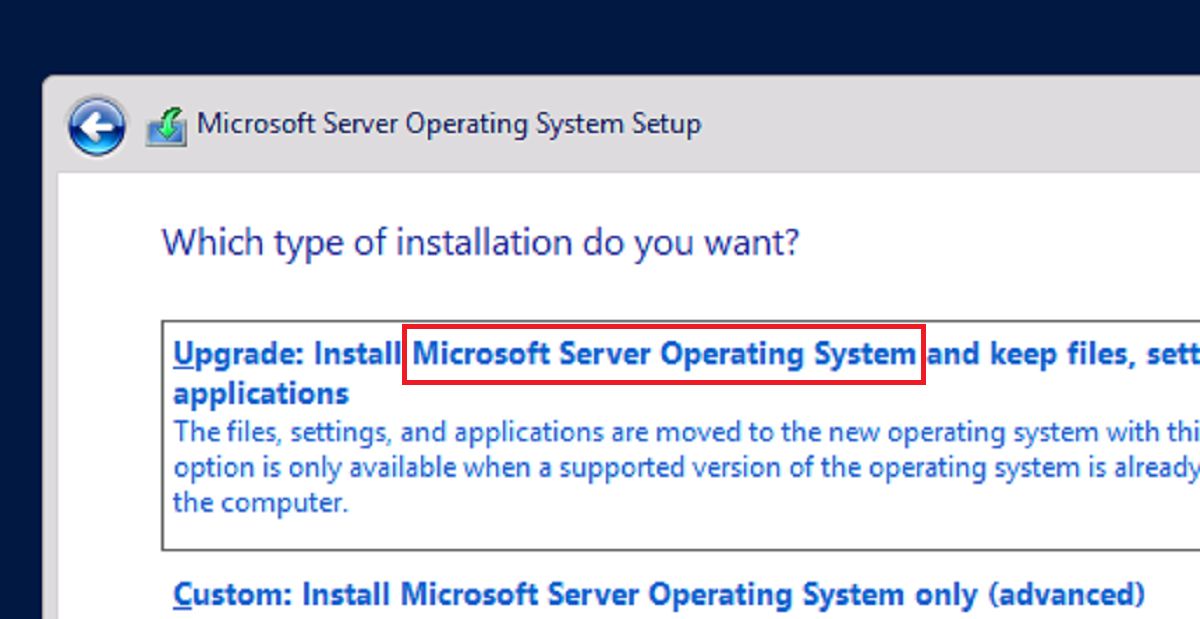Click the red-outlined Microsoft Server Operating System text
The width and height of the screenshot is (1200, 619).
(664, 354)
